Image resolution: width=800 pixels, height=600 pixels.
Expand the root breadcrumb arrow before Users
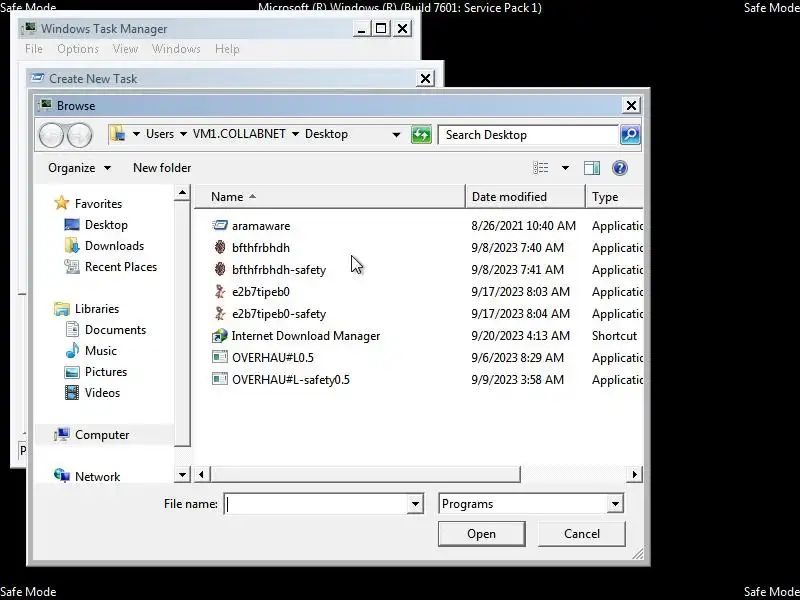tap(136, 134)
